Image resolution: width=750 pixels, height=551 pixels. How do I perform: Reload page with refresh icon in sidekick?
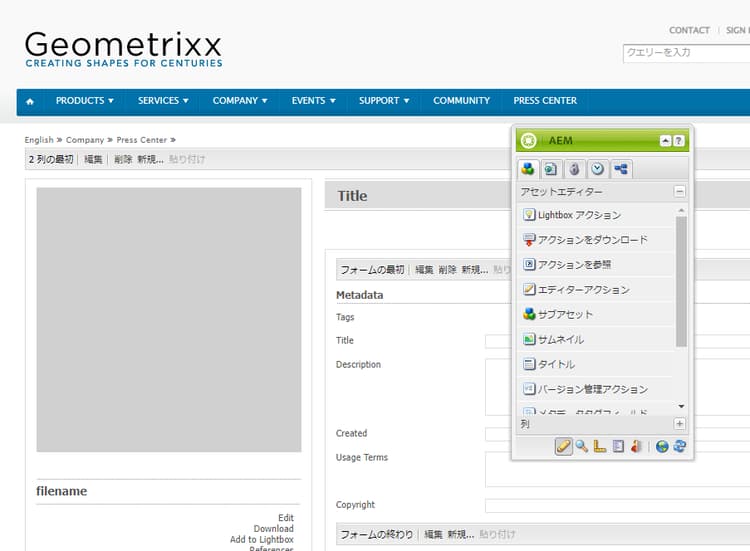pyautogui.click(x=680, y=446)
